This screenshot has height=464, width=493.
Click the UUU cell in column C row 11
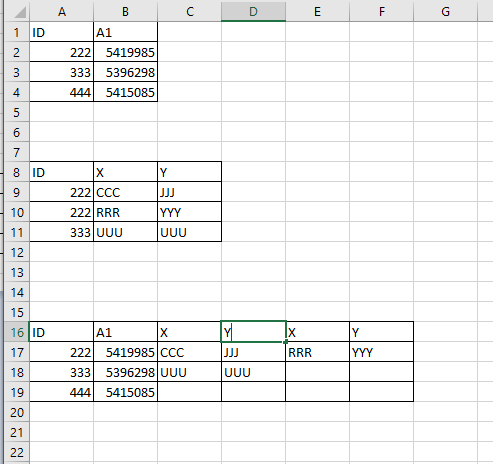[189, 232]
